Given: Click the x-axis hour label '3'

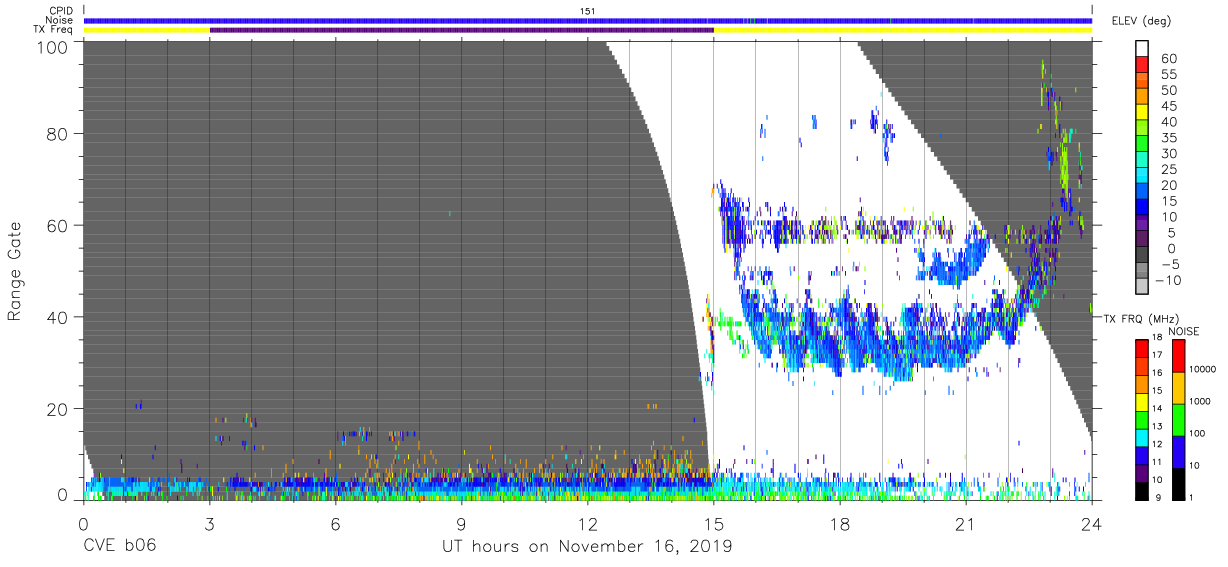Looking at the screenshot, I should (x=210, y=525).
